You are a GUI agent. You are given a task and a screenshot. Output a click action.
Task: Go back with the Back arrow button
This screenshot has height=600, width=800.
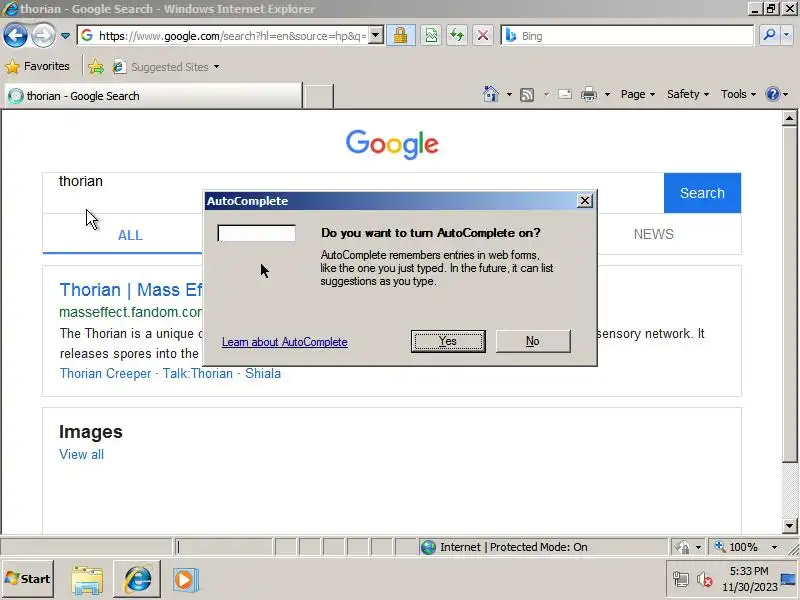15,36
